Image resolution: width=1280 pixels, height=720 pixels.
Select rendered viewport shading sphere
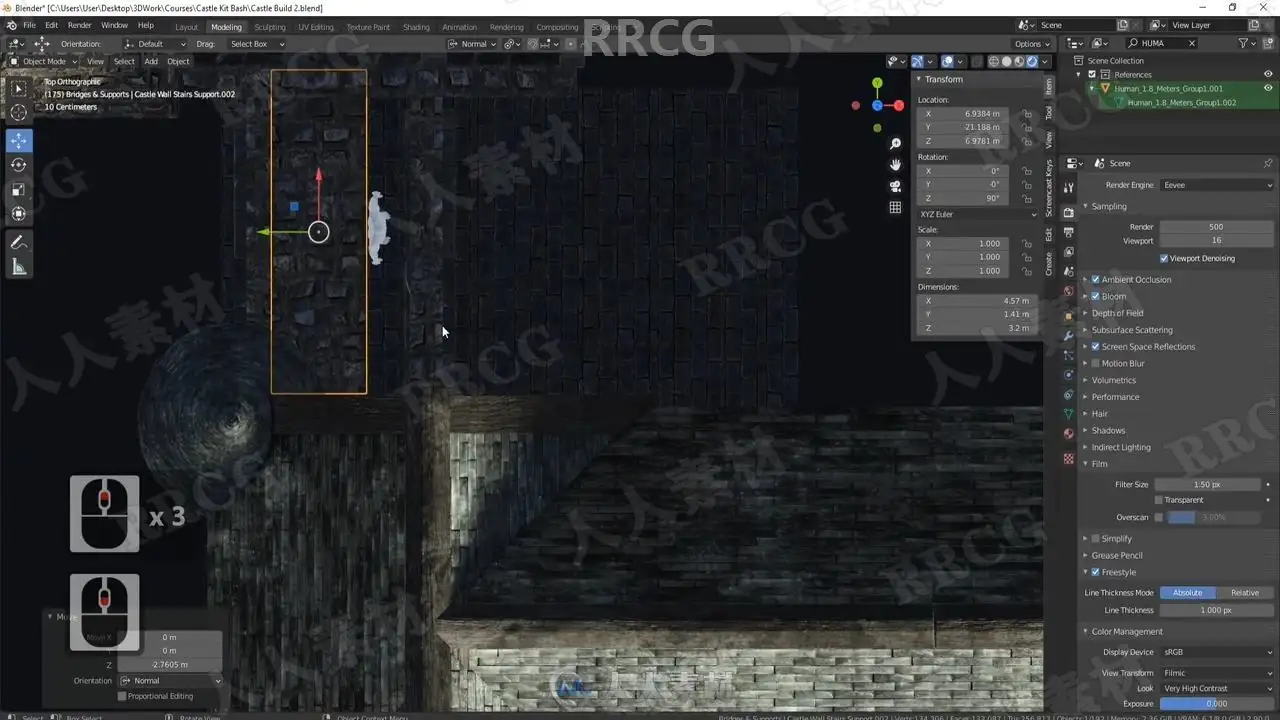(x=1032, y=62)
